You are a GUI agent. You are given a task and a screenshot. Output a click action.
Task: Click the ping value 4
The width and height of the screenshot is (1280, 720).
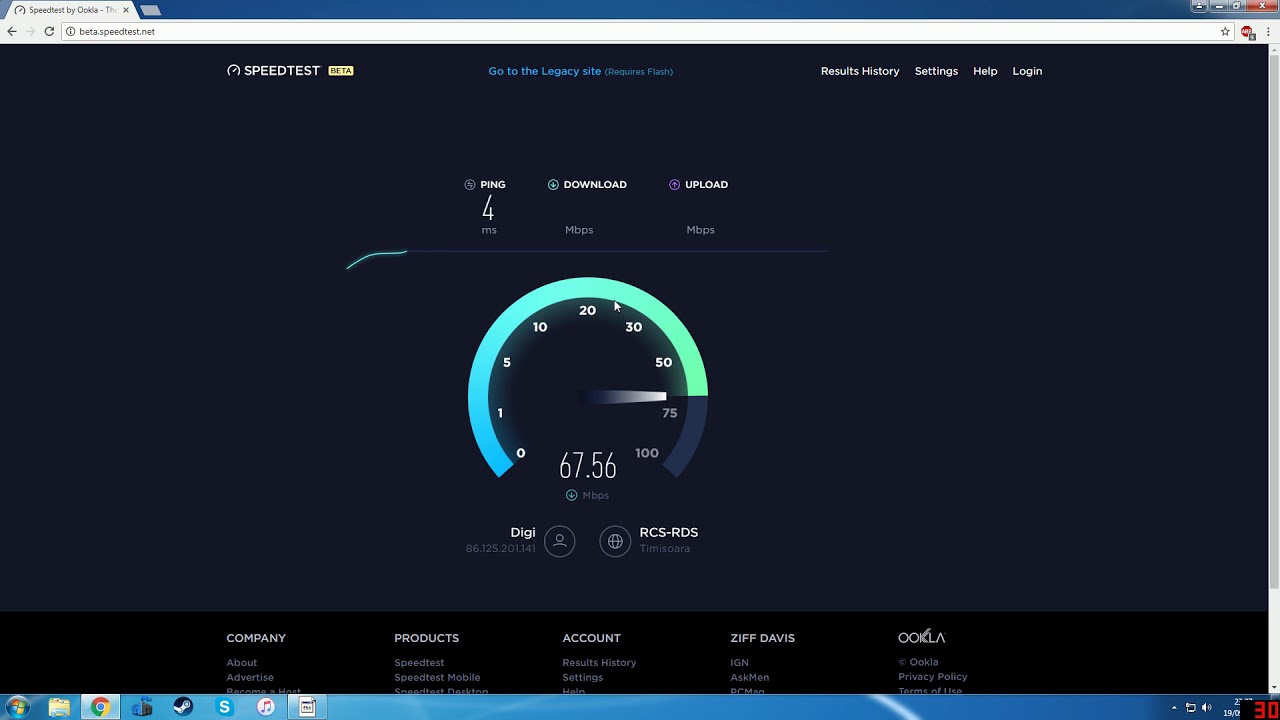pos(488,209)
